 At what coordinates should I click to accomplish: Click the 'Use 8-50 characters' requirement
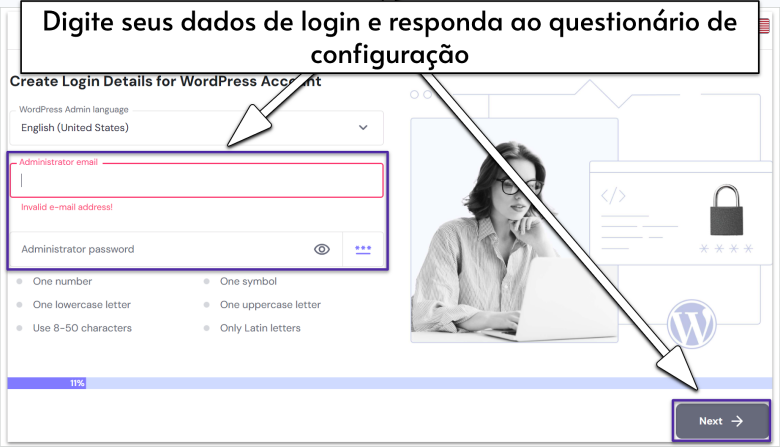pos(82,328)
